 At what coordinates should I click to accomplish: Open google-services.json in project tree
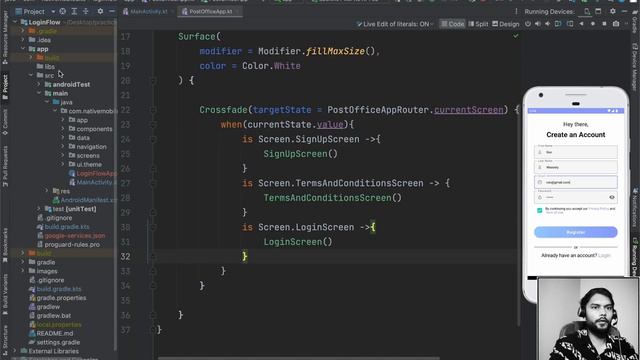point(75,236)
